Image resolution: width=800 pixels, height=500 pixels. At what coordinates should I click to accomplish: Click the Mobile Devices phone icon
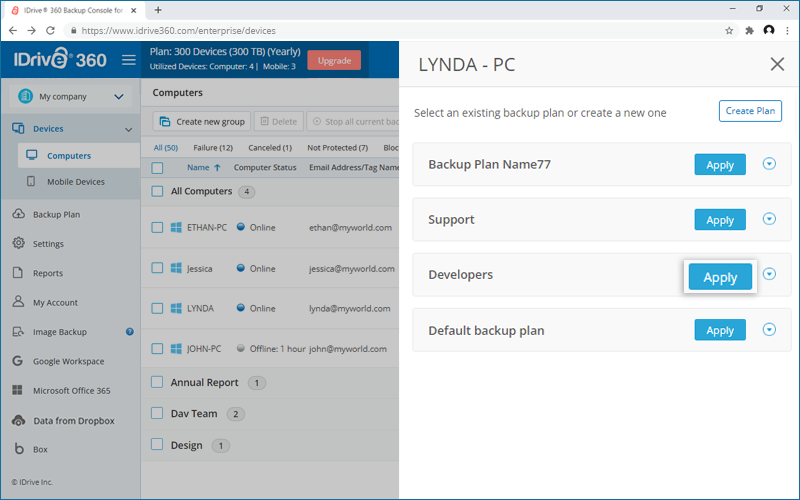click(31, 181)
